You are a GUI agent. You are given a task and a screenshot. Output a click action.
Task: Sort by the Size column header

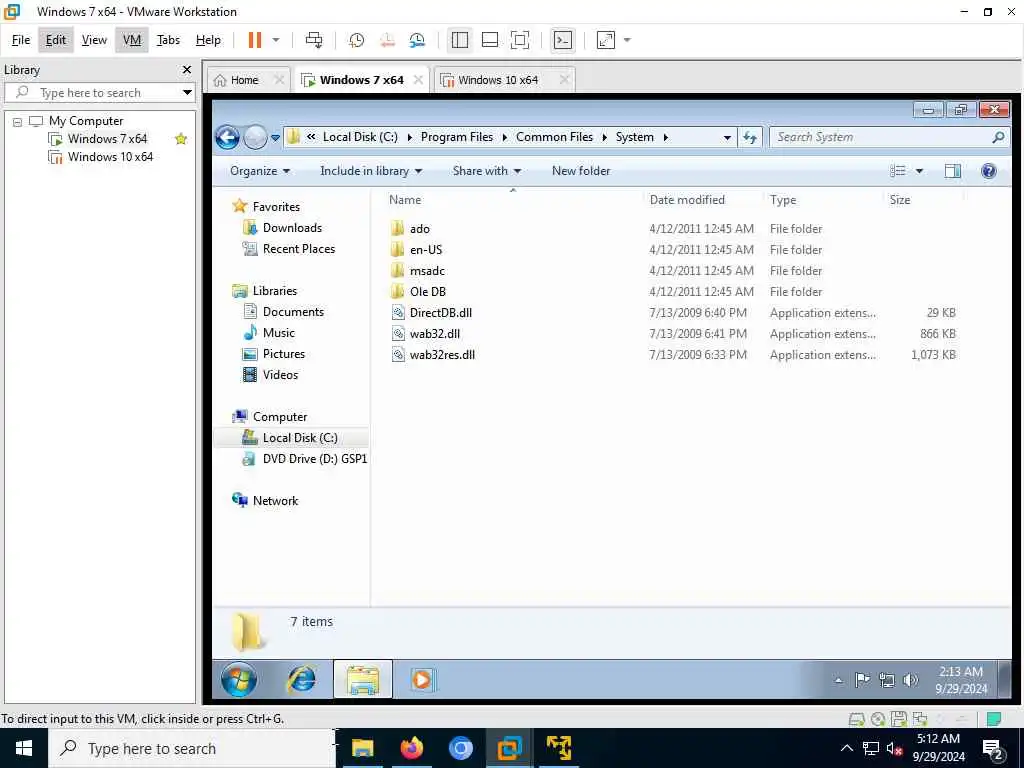(900, 200)
